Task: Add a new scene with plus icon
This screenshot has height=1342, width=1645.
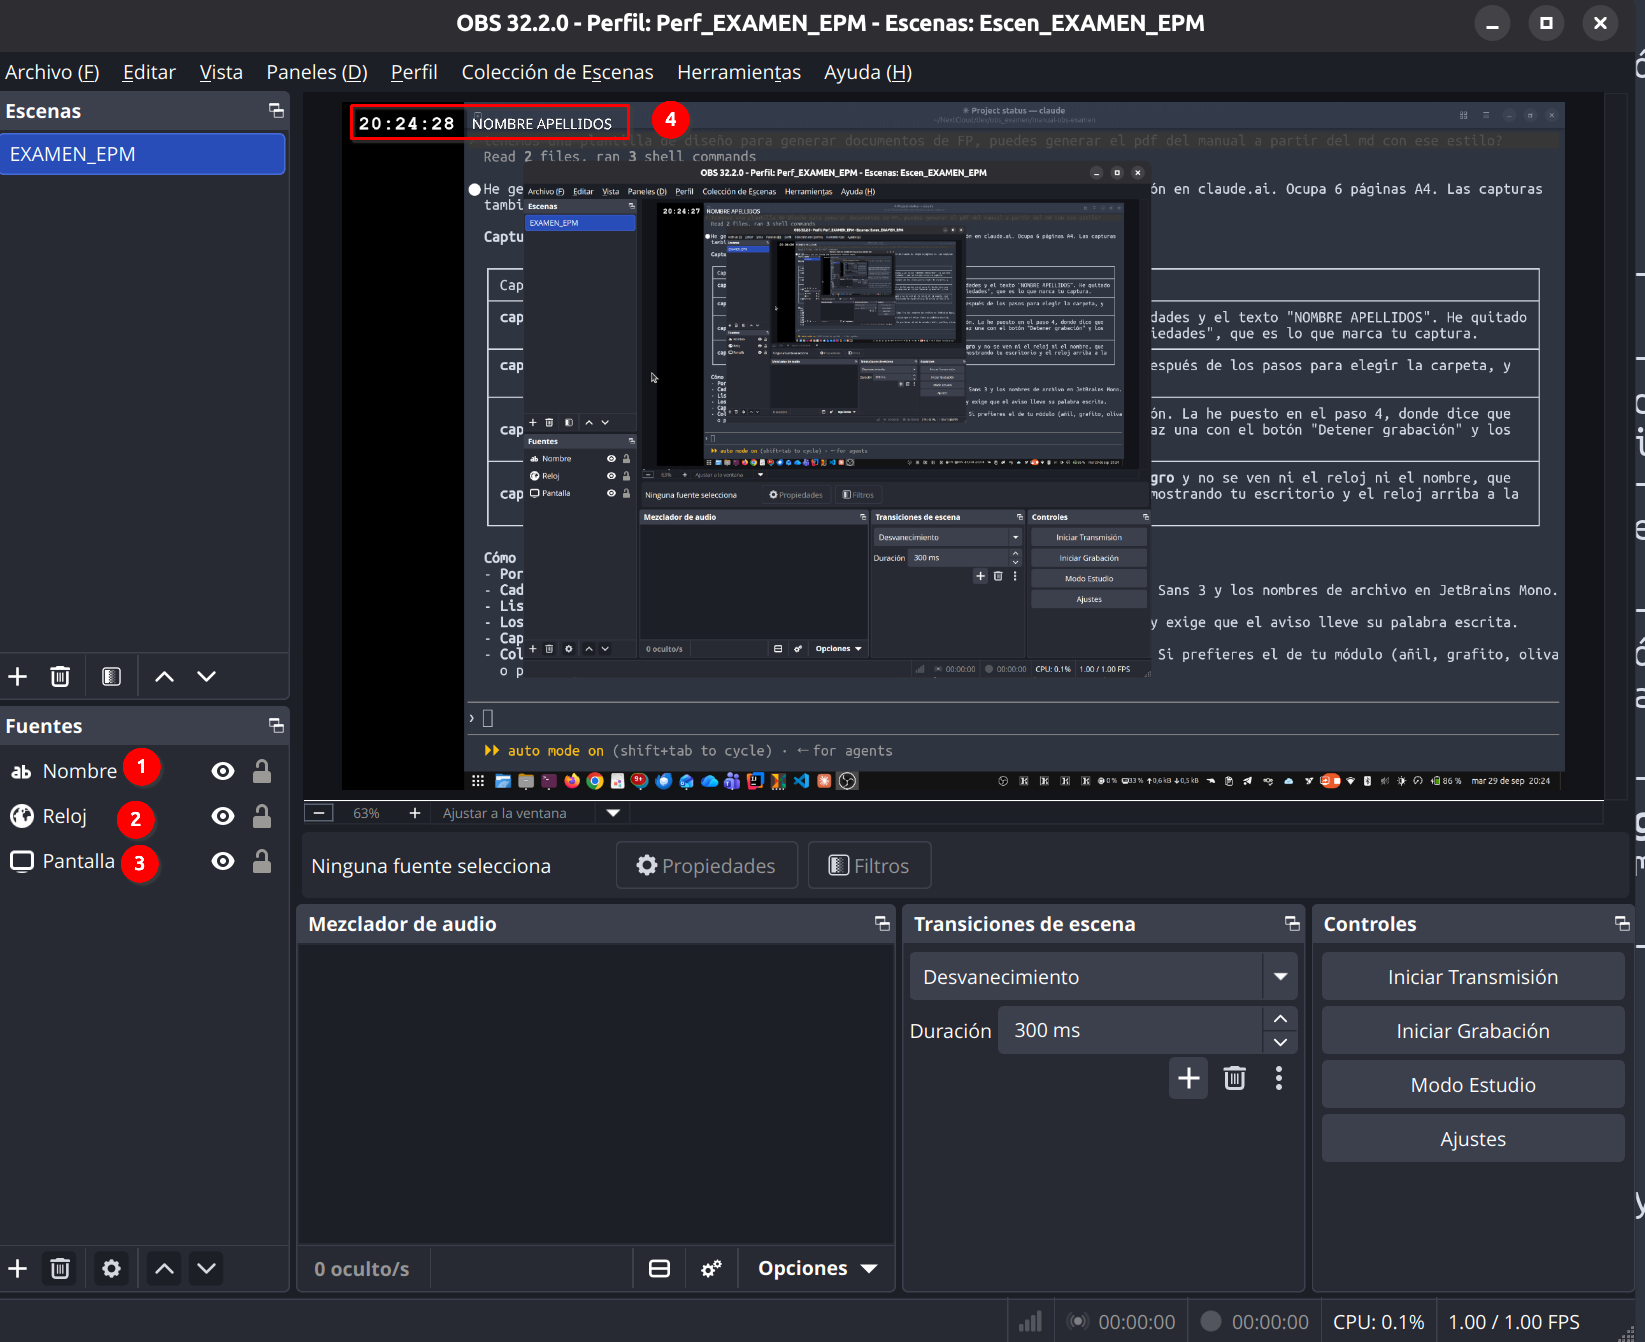Action: click(18, 677)
